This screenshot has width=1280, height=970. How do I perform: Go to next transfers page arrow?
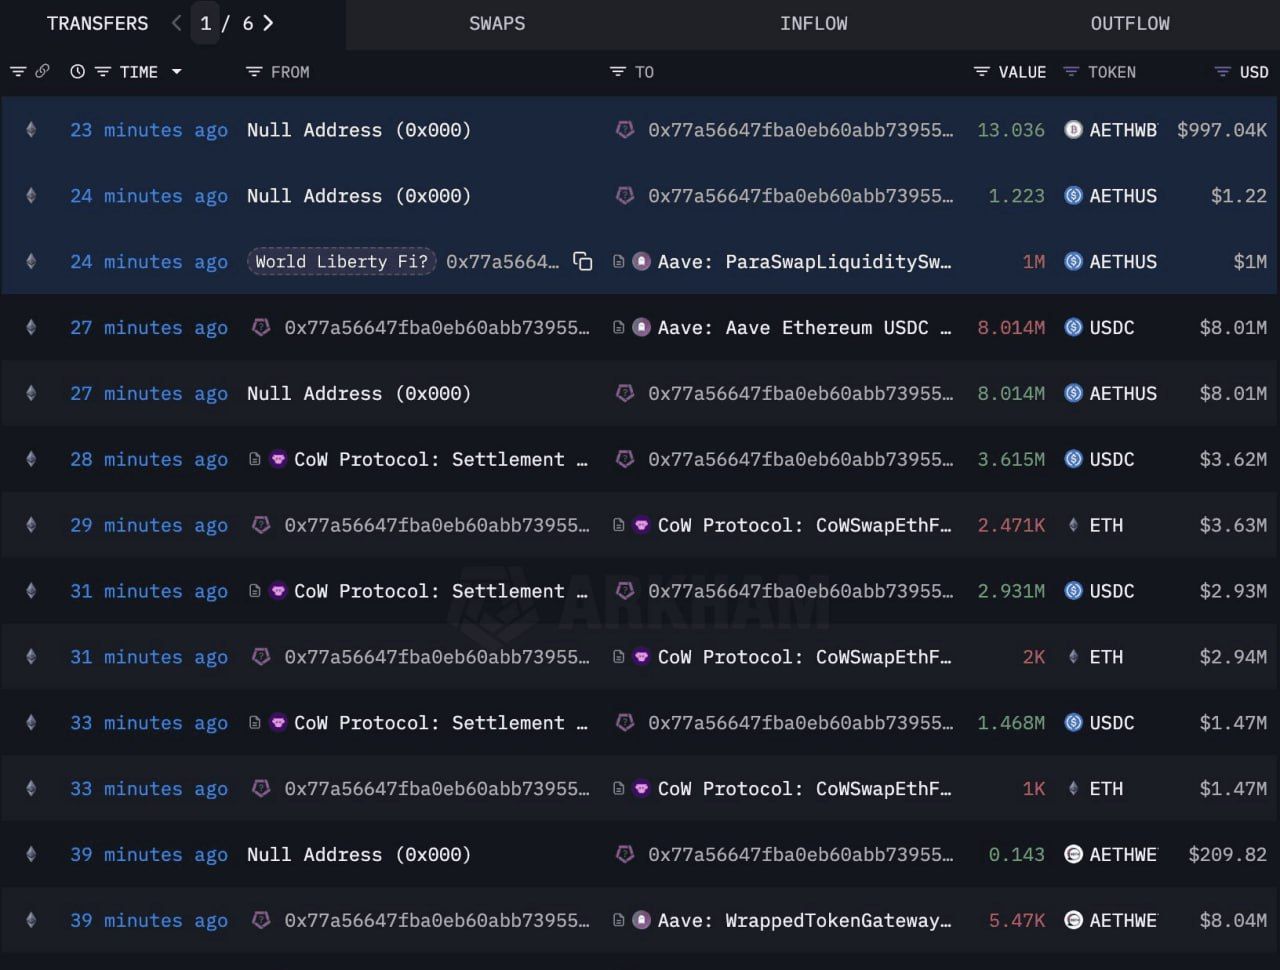pos(268,23)
